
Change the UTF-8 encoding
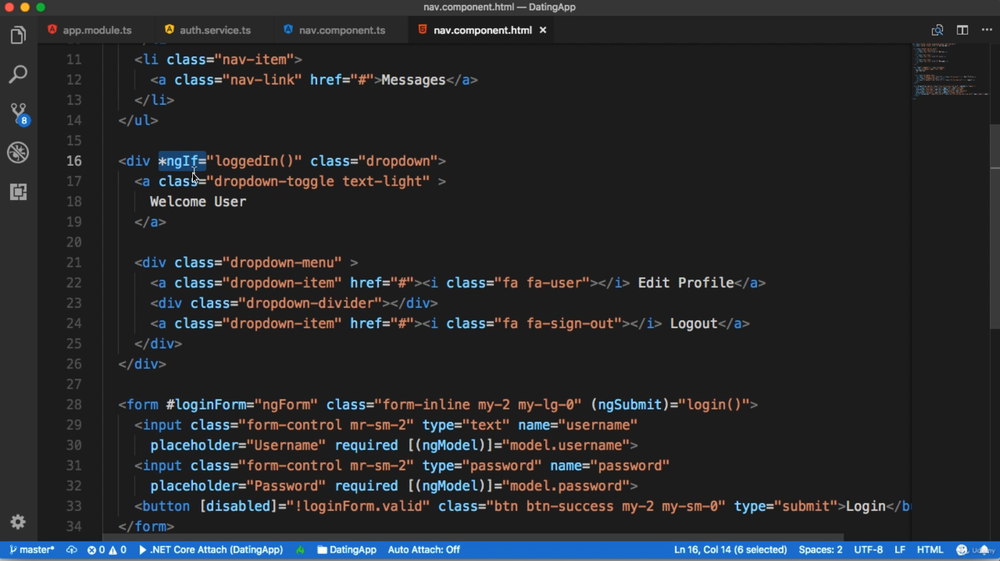868,550
